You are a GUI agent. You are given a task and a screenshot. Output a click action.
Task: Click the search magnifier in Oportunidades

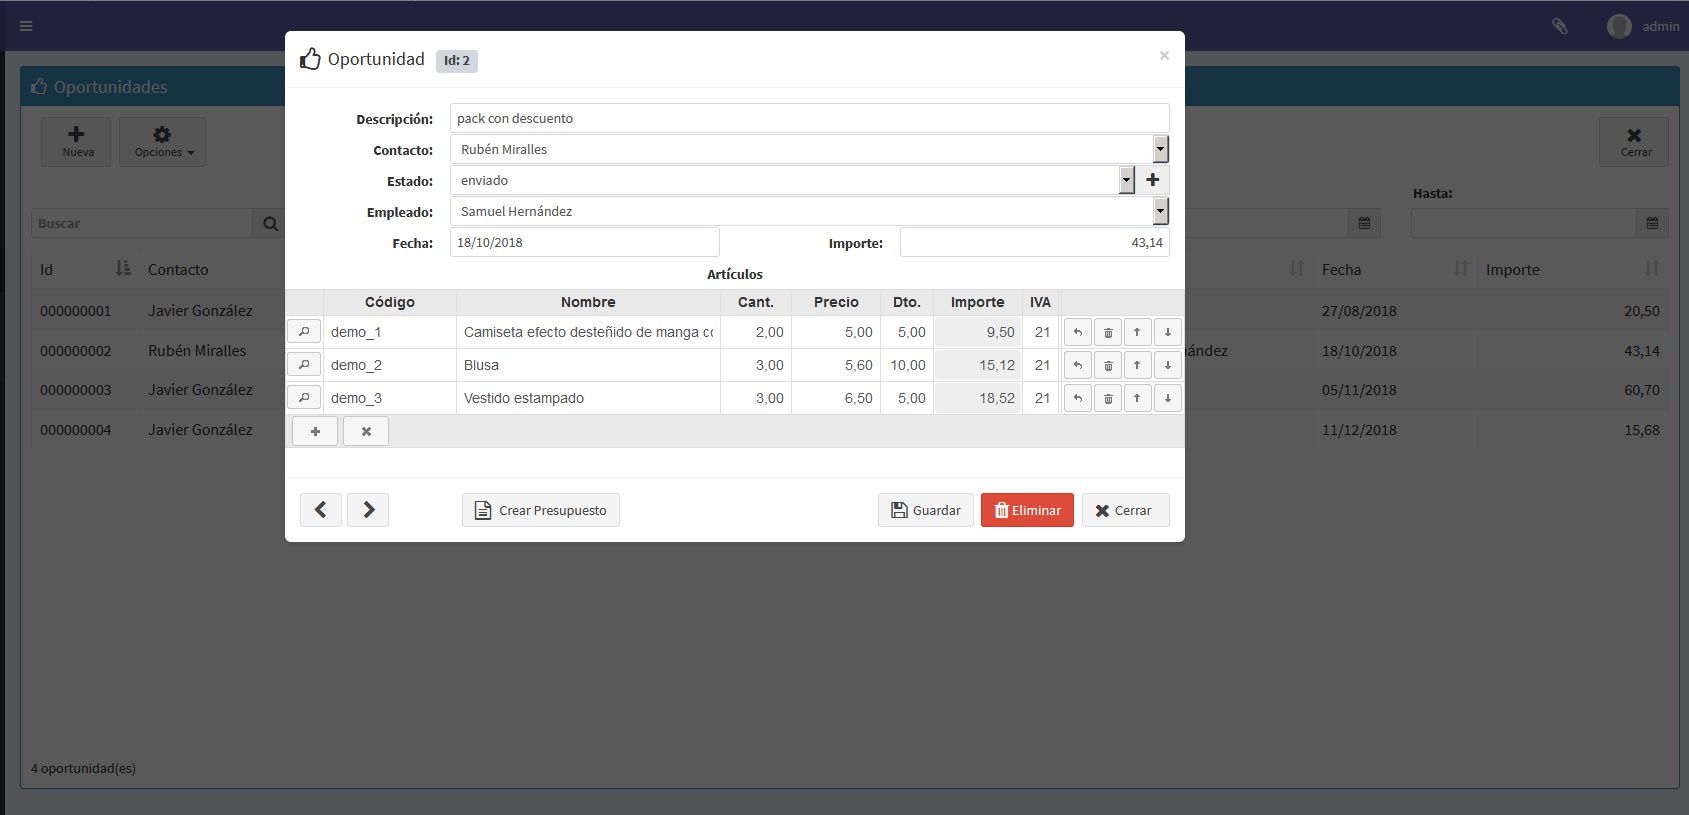[x=270, y=223]
